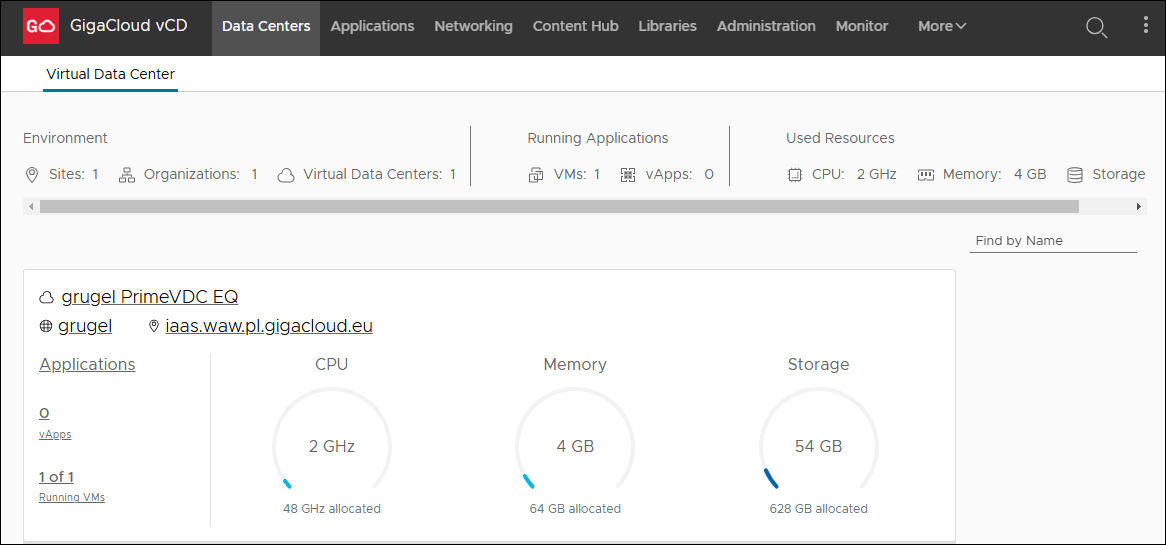Click the Memory icon in Used Resources
Viewport: 1166px width, 545px height.
[925, 175]
